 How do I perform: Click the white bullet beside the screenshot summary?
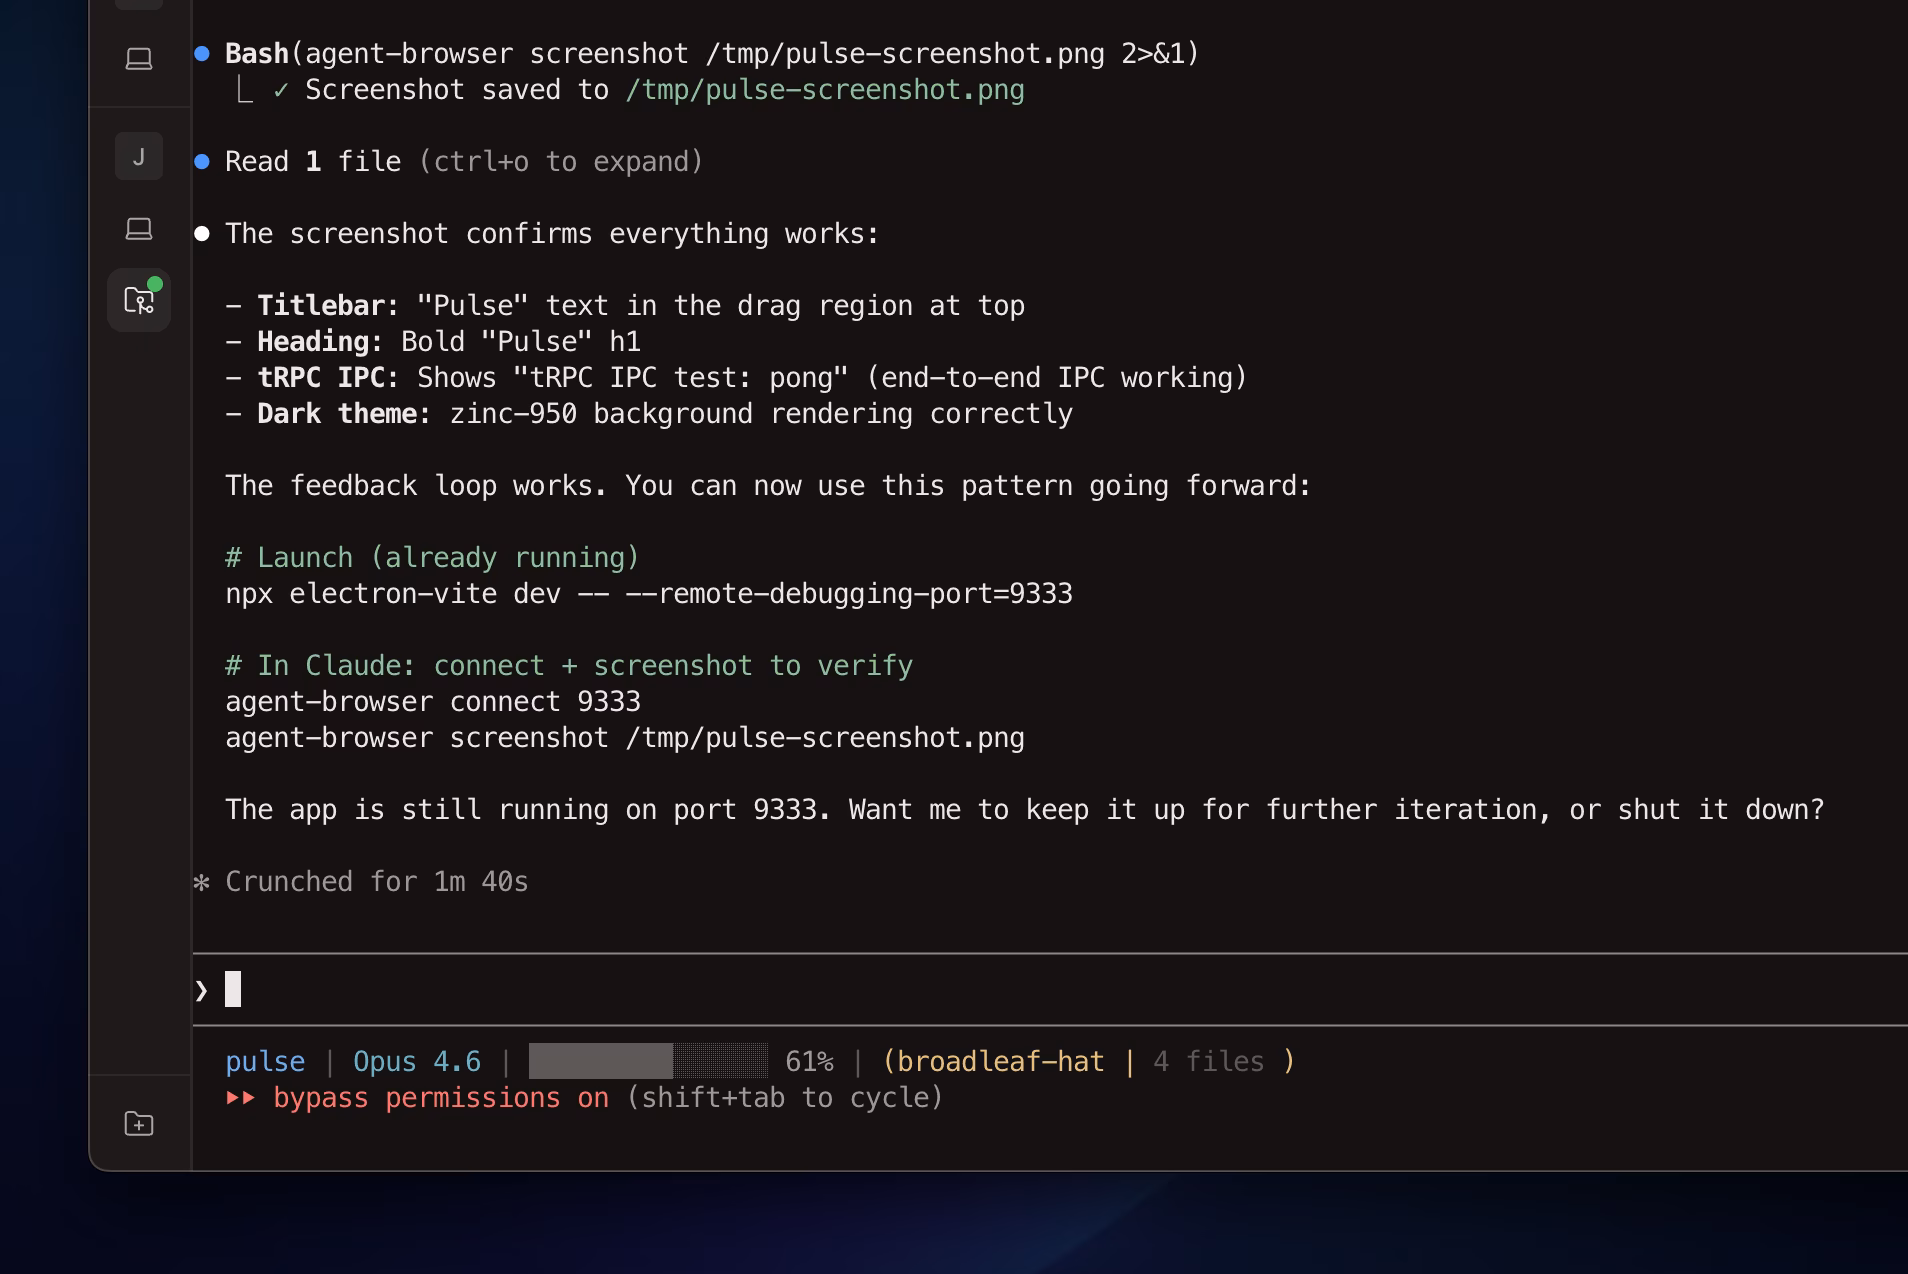(202, 234)
